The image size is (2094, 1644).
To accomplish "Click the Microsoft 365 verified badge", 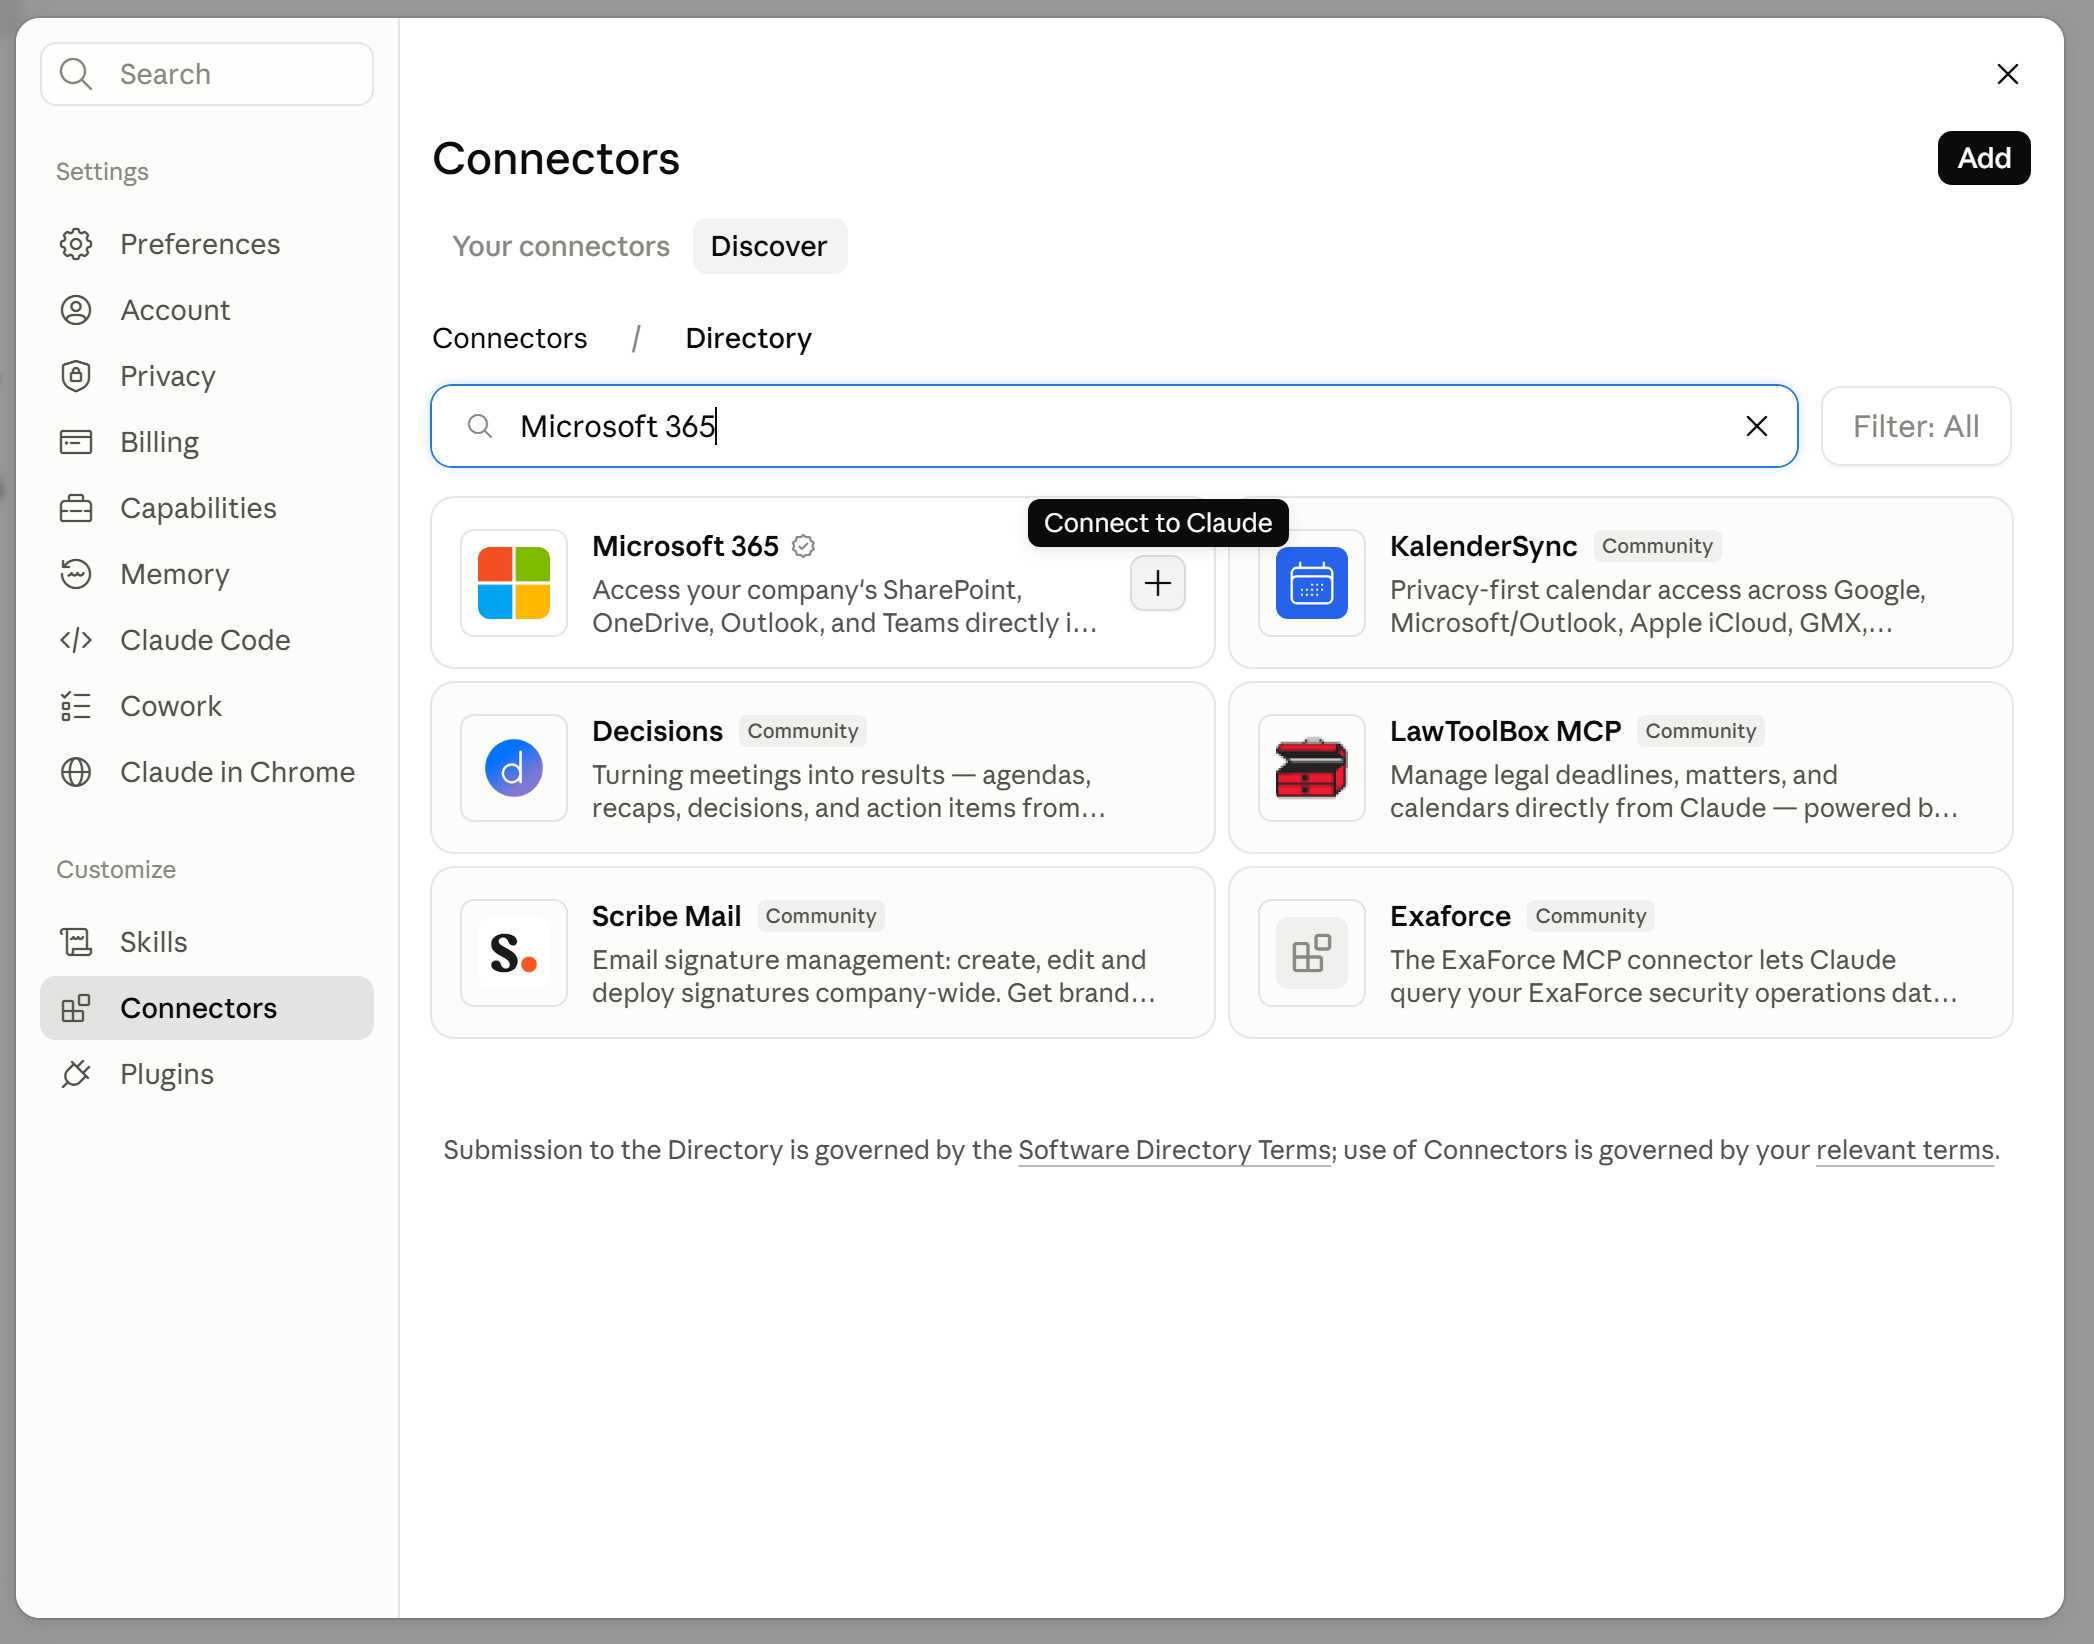I will (x=803, y=546).
